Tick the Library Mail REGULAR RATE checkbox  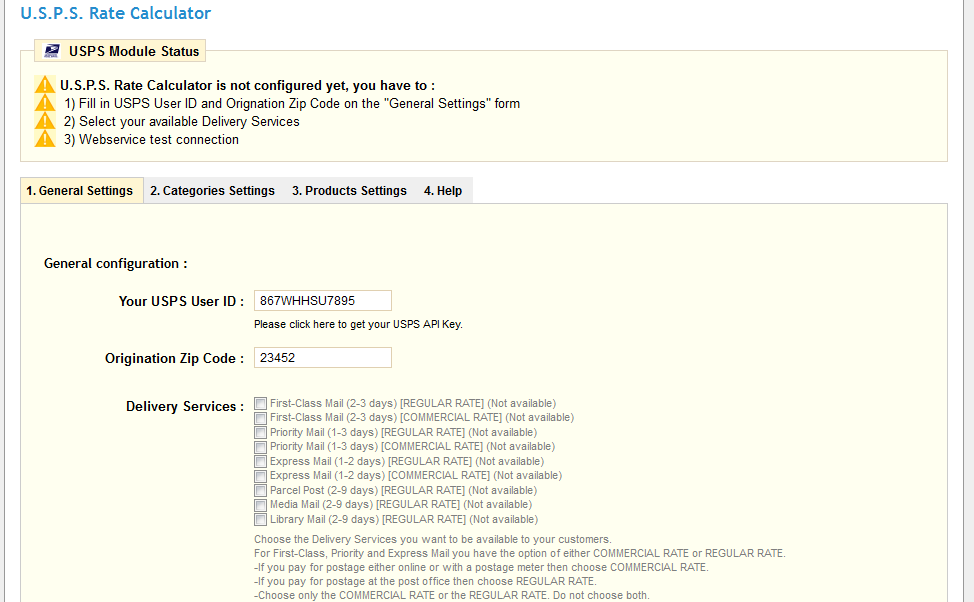[261, 519]
